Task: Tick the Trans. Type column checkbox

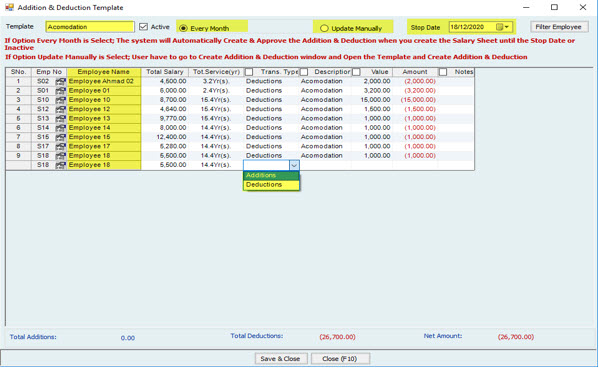Action: [249, 72]
